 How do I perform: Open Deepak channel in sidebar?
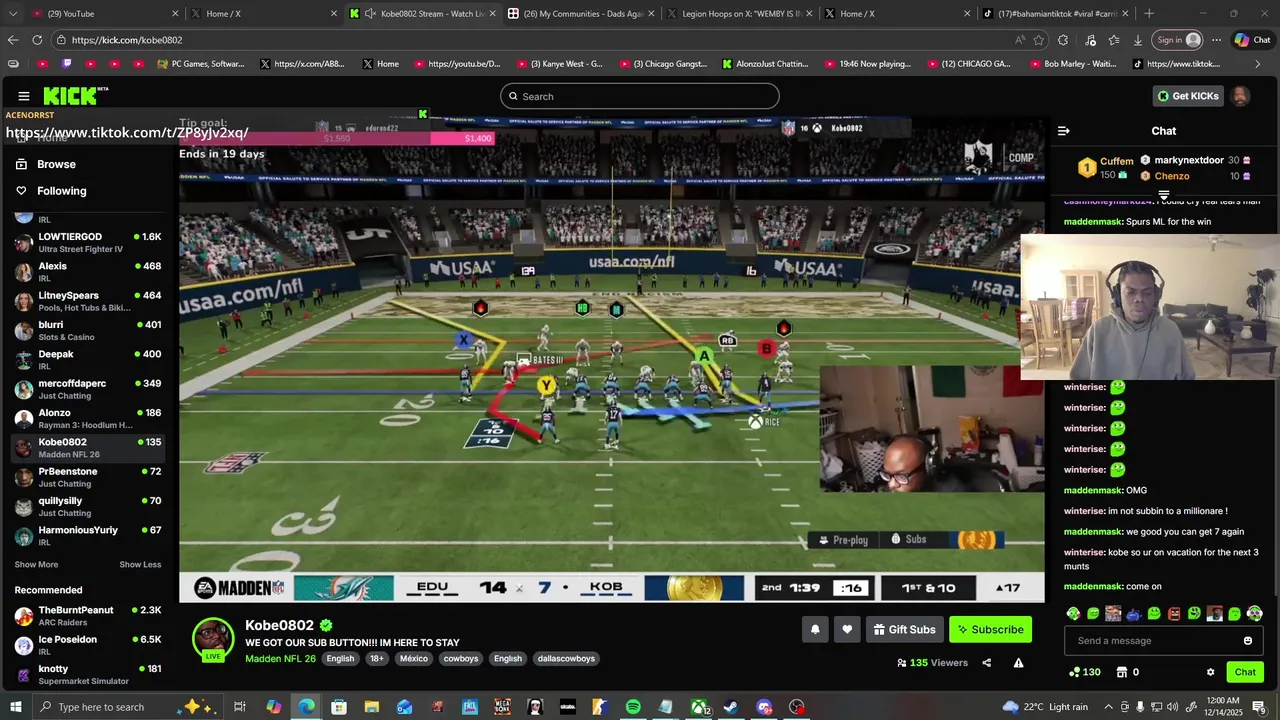88,359
